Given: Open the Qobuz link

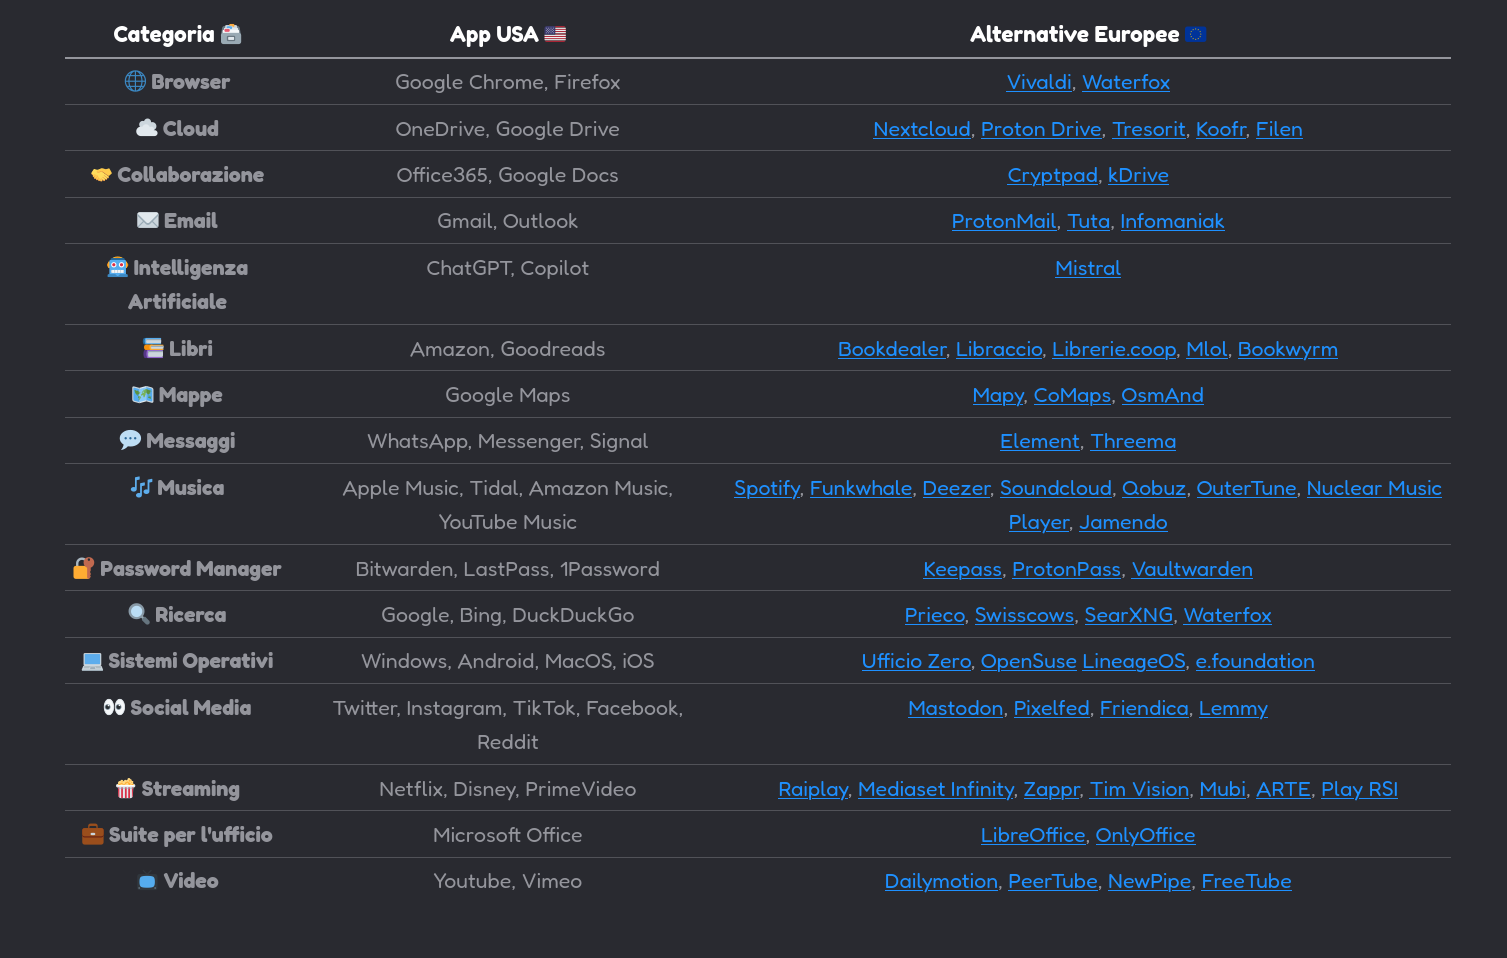Looking at the screenshot, I should [x=1154, y=488].
